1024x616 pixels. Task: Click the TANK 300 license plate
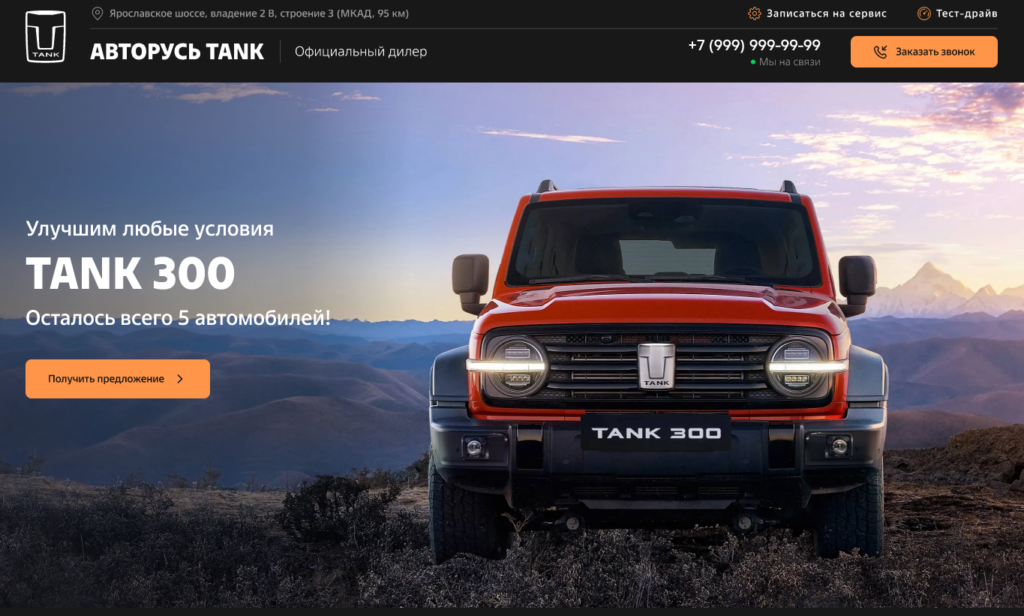tap(656, 433)
